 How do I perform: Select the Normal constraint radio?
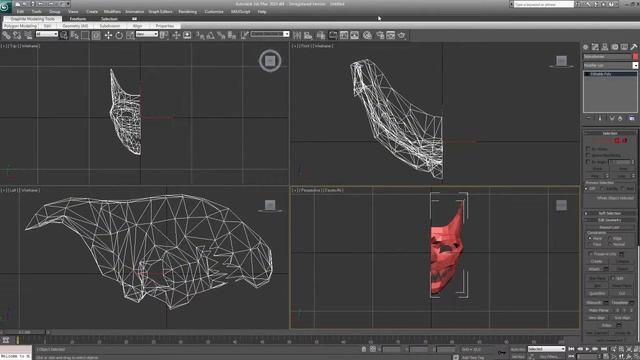pos(611,244)
